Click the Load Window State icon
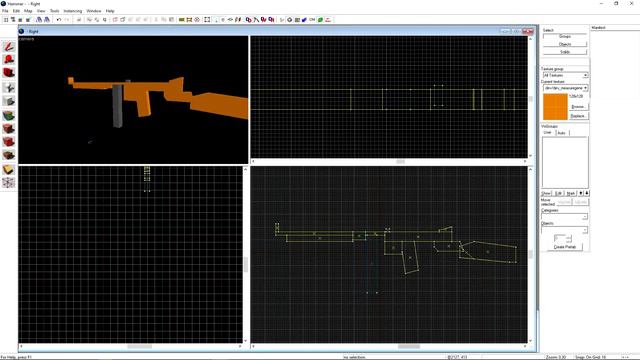This screenshot has height=360, width=640. (39, 20)
